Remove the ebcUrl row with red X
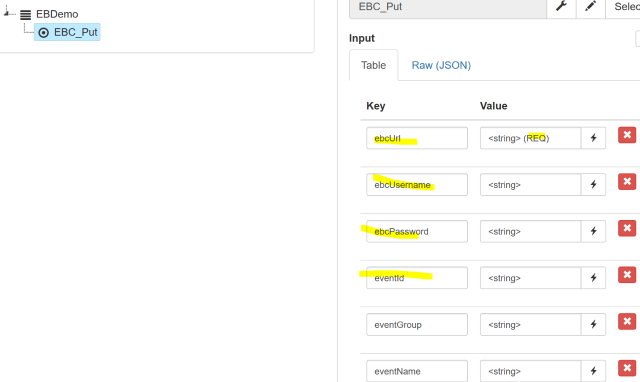Image resolution: width=640 pixels, height=382 pixels. (627, 135)
